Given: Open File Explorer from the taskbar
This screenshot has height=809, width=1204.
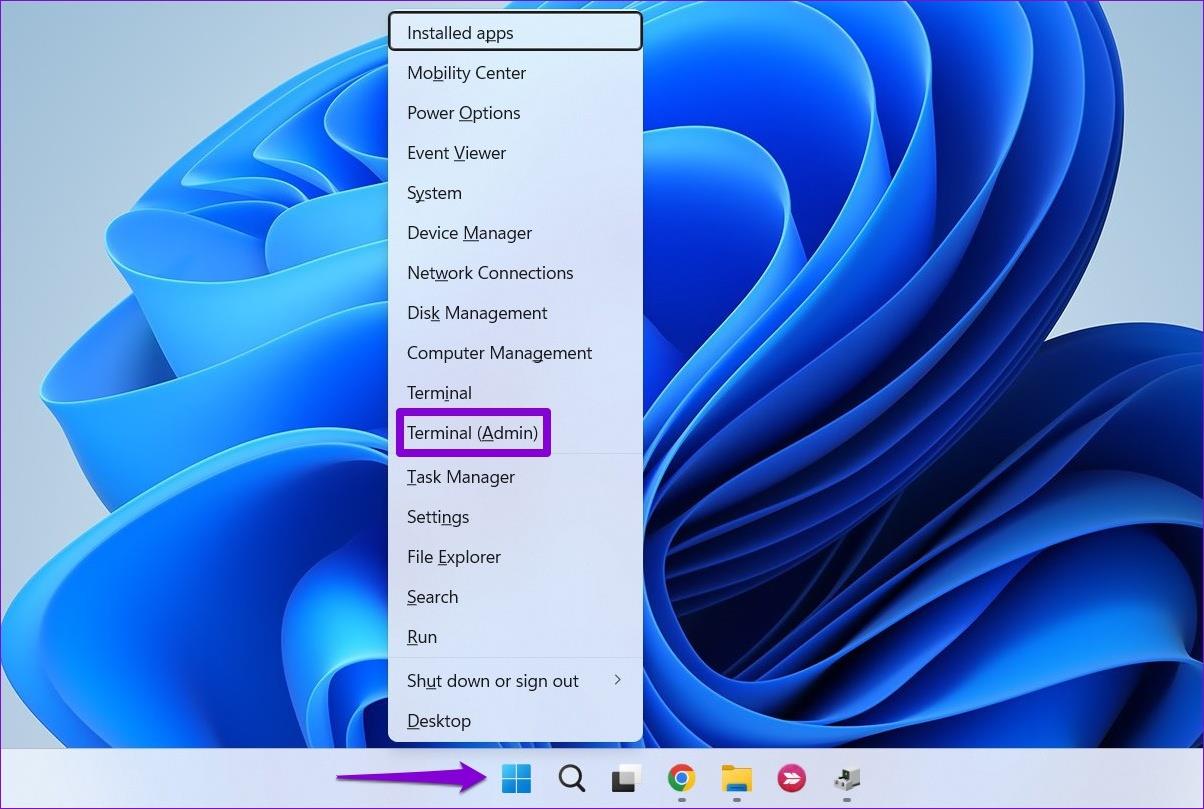Looking at the screenshot, I should (x=736, y=779).
